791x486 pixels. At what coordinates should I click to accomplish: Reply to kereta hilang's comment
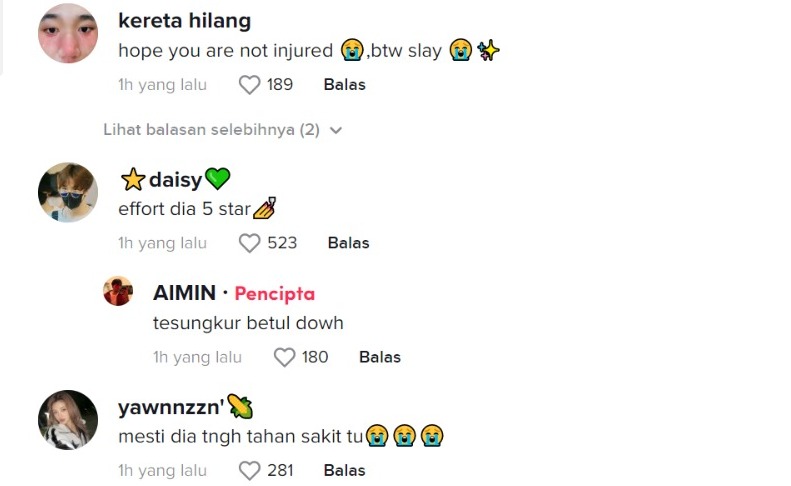click(x=344, y=85)
